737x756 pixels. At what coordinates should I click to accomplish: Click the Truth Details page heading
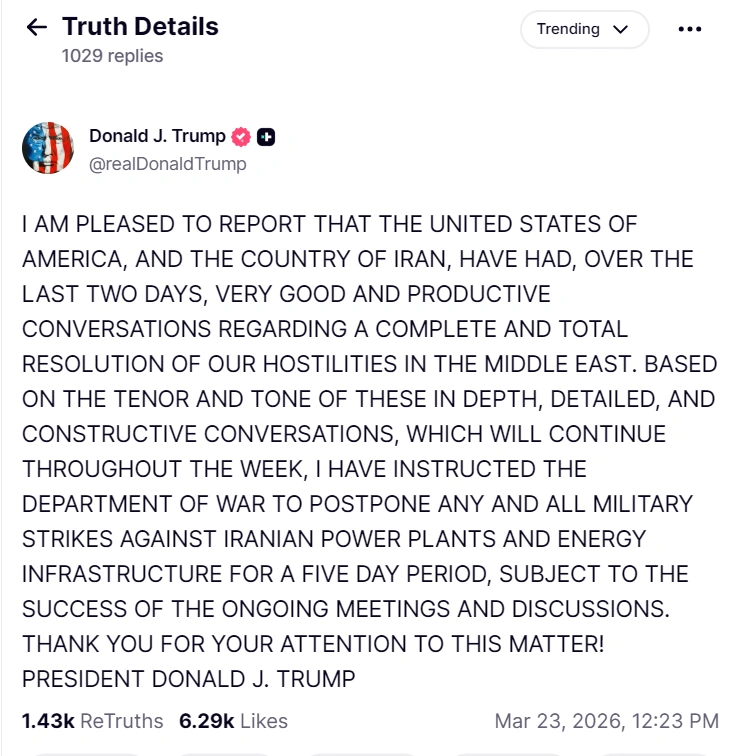[140, 27]
